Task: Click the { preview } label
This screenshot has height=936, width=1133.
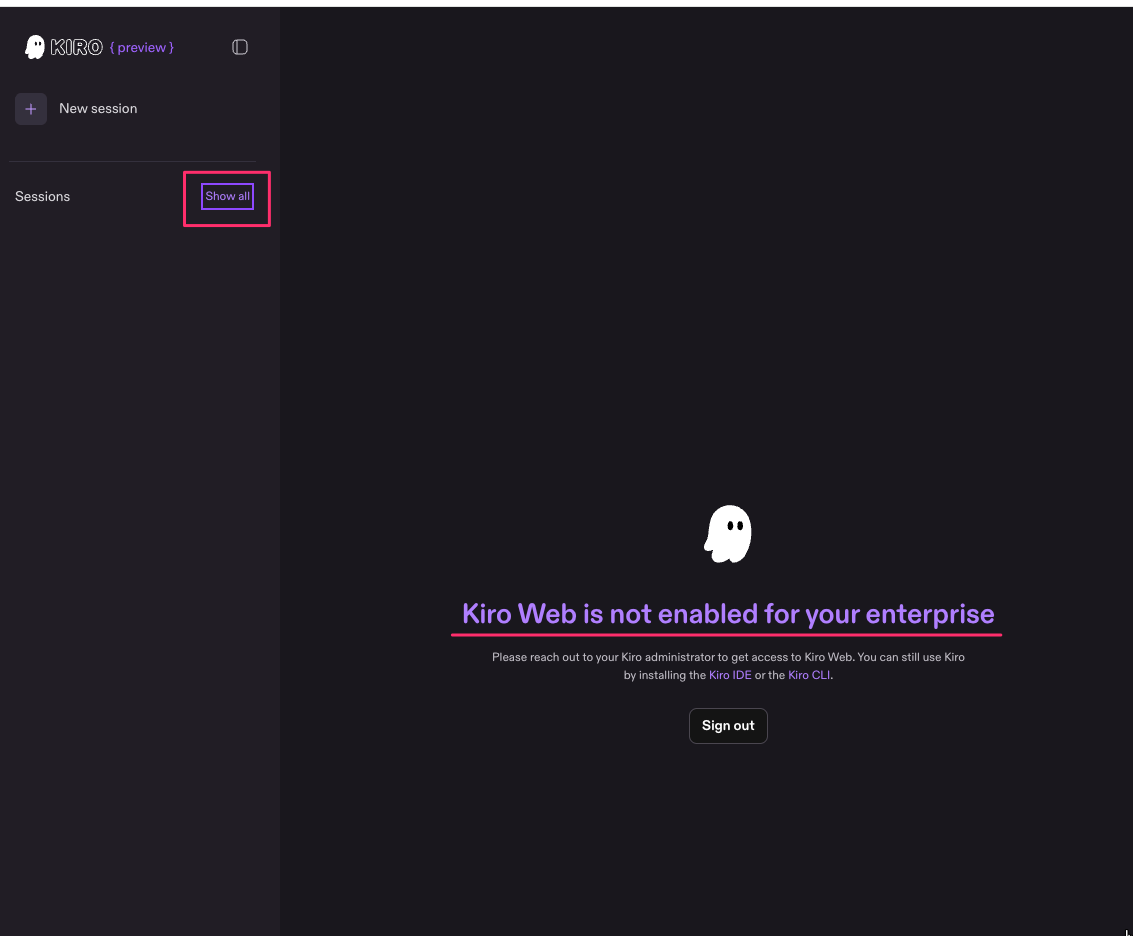Action: tap(142, 48)
